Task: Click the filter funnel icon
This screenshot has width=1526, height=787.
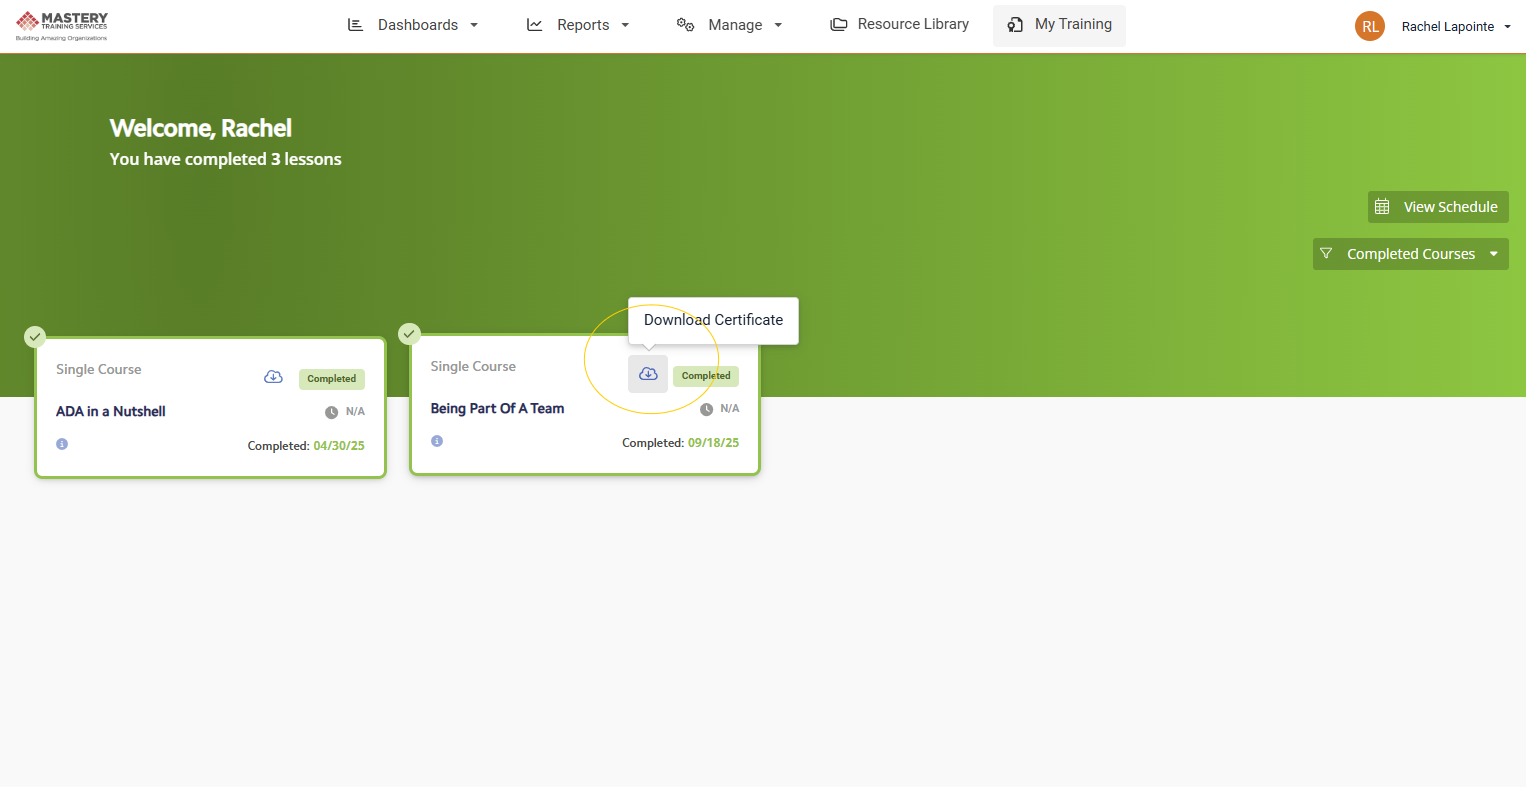Action: [1326, 254]
